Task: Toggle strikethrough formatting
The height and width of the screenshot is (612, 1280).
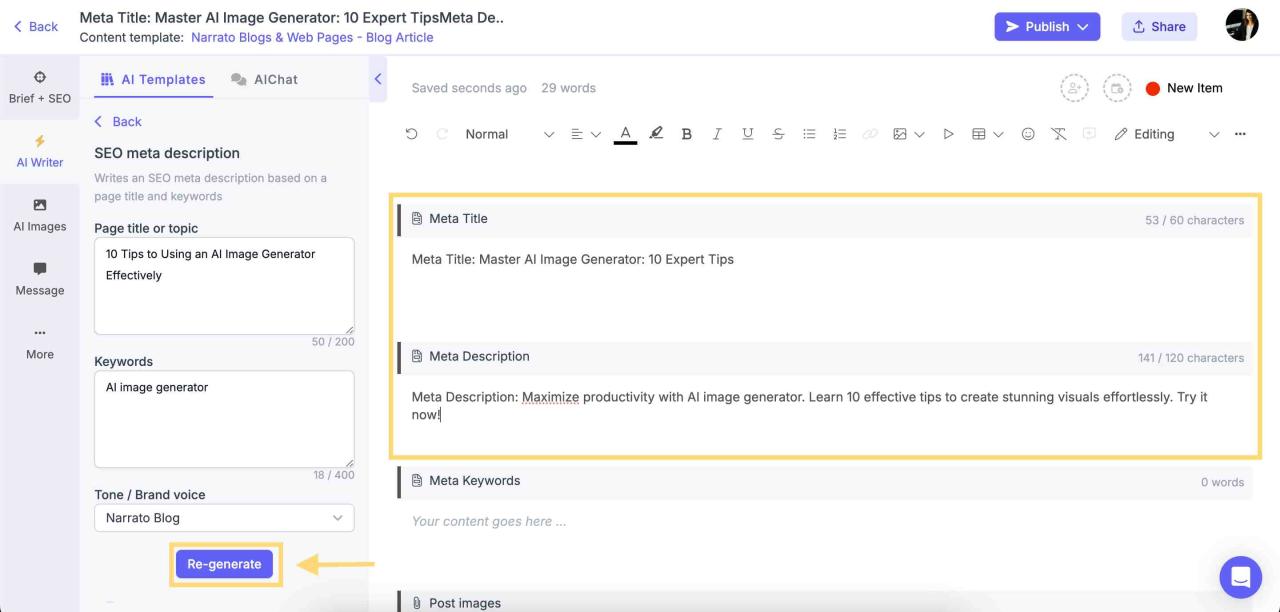Action: pos(778,133)
